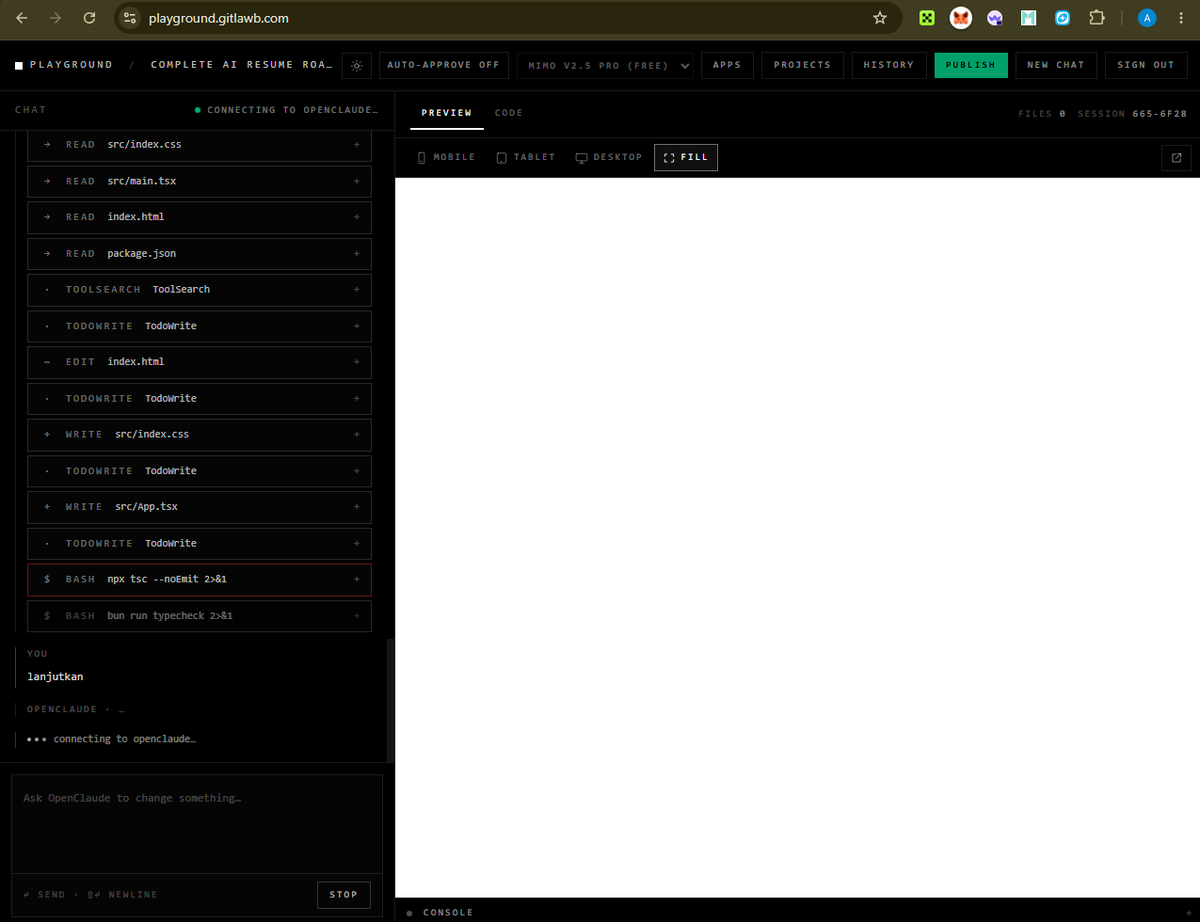Open the green dice extension icon
This screenshot has width=1200, height=922.
pyautogui.click(x=927, y=18)
